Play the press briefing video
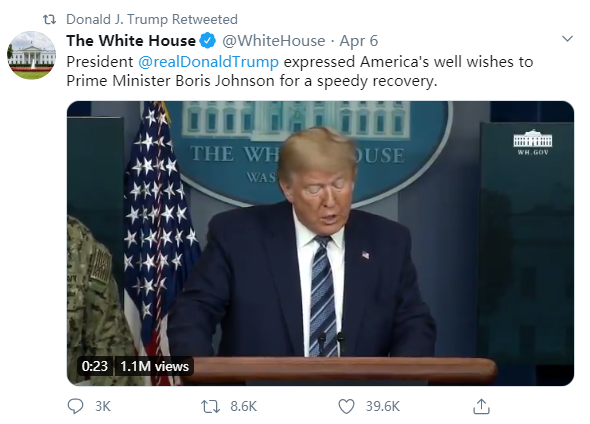 (320, 243)
